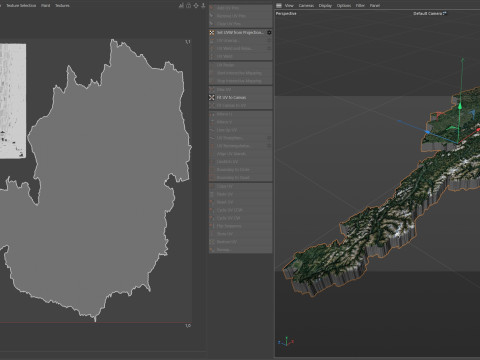Open the viewport Filter menu
Viewport: 480px width, 360px height.
tap(360, 6)
